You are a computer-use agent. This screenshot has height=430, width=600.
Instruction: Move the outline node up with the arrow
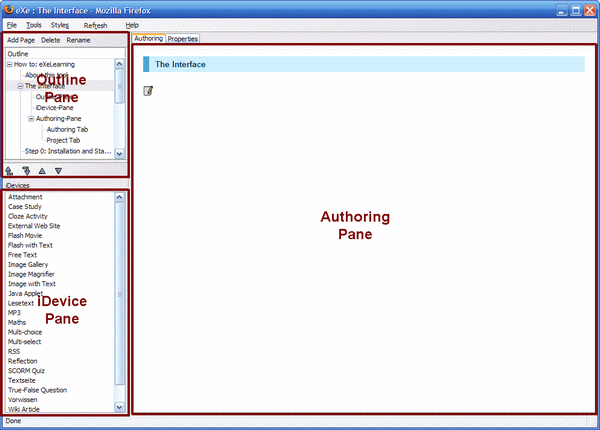tap(42, 171)
